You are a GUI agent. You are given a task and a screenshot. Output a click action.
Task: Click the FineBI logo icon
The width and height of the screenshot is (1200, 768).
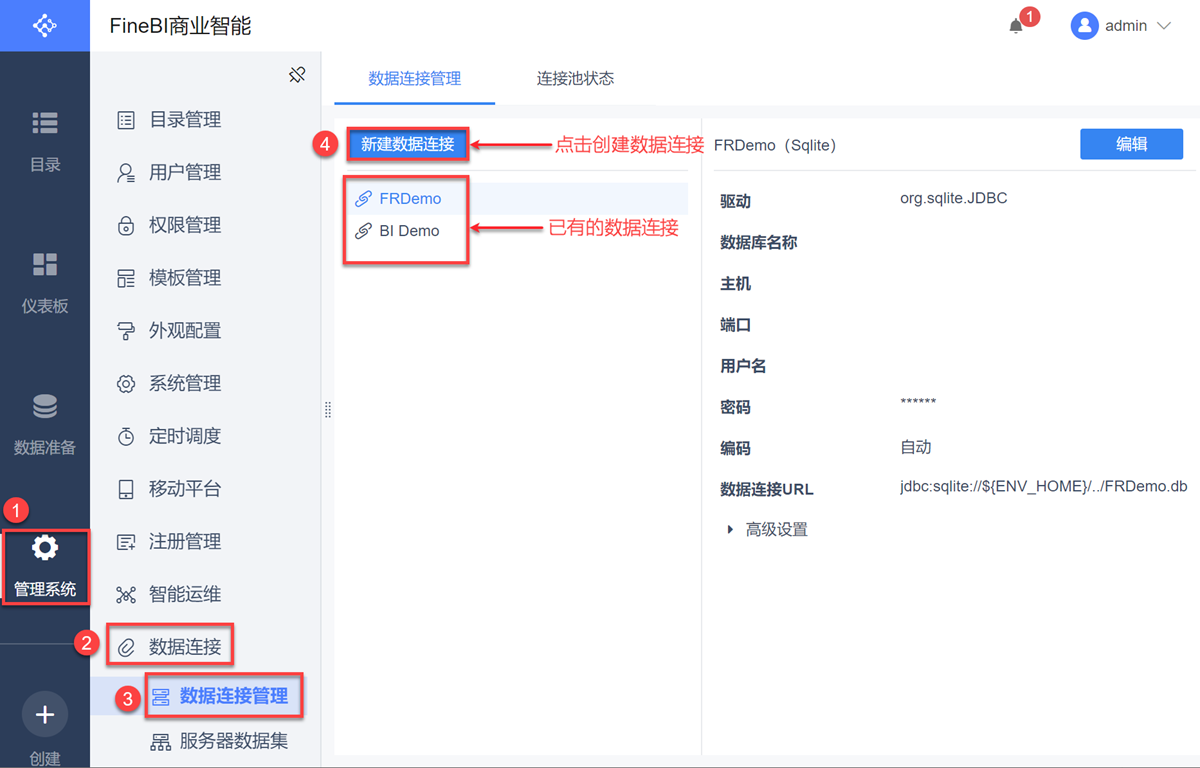[45, 25]
